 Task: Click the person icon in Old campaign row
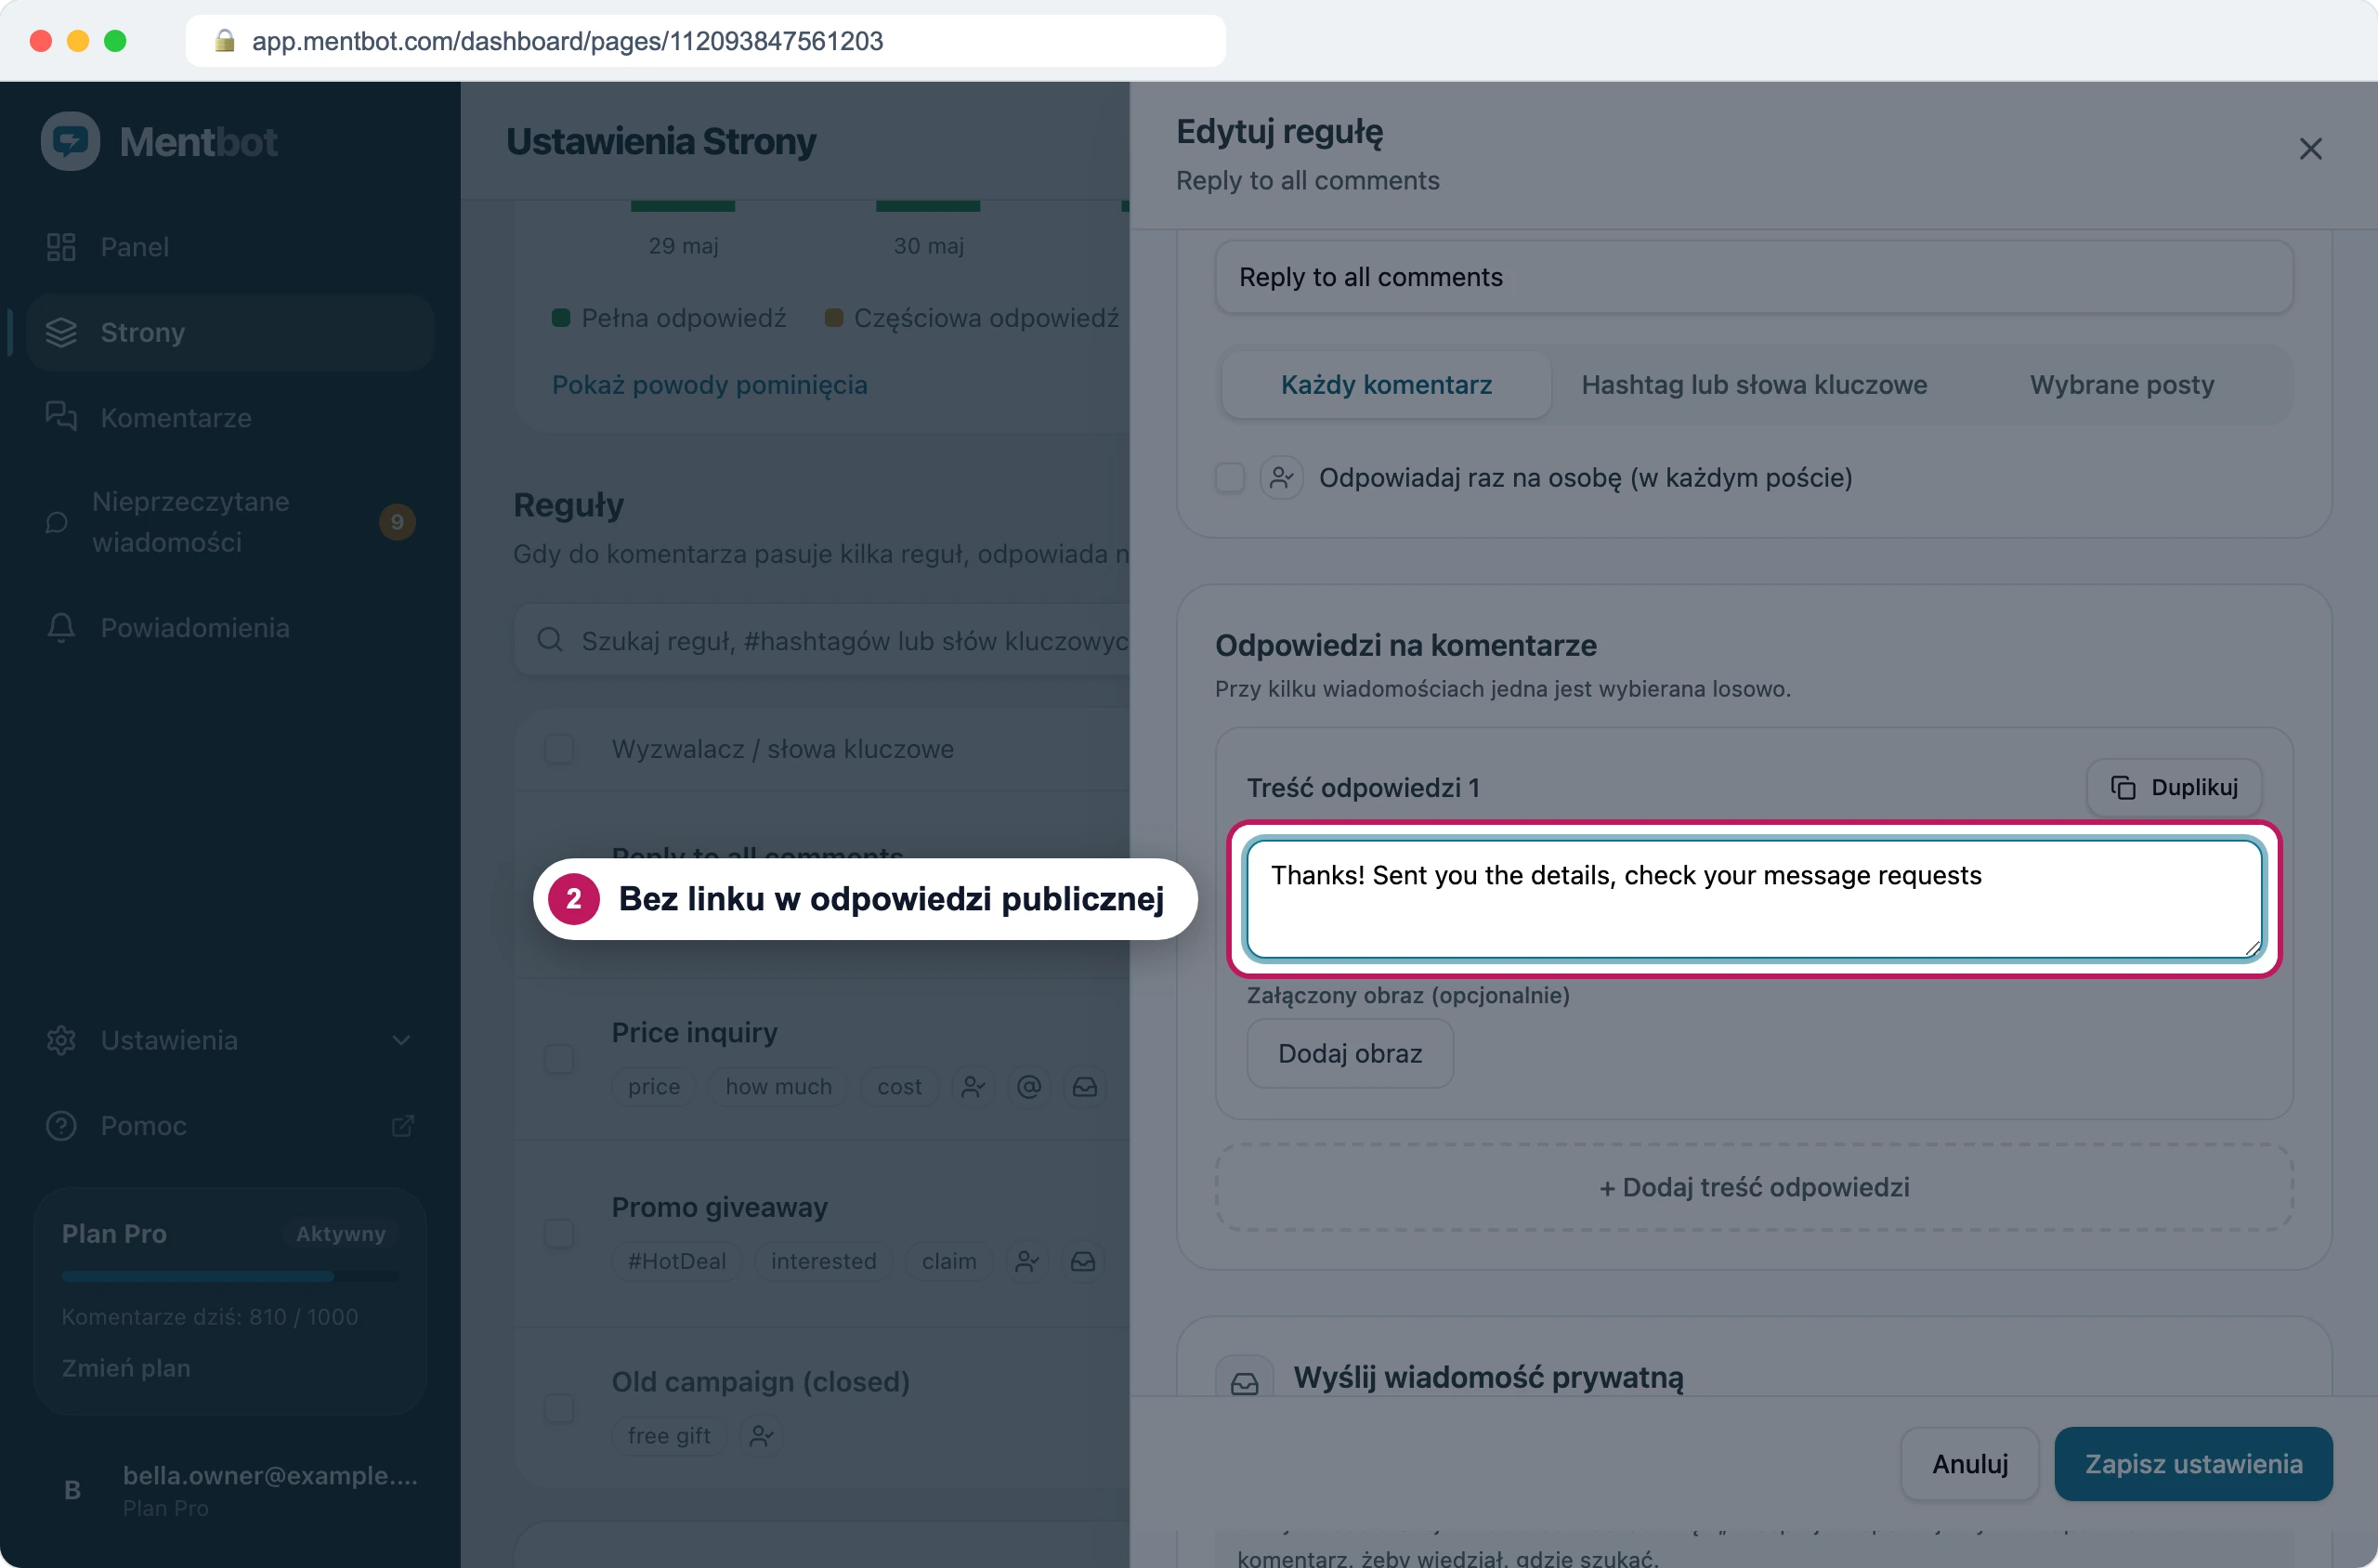pyautogui.click(x=761, y=1435)
